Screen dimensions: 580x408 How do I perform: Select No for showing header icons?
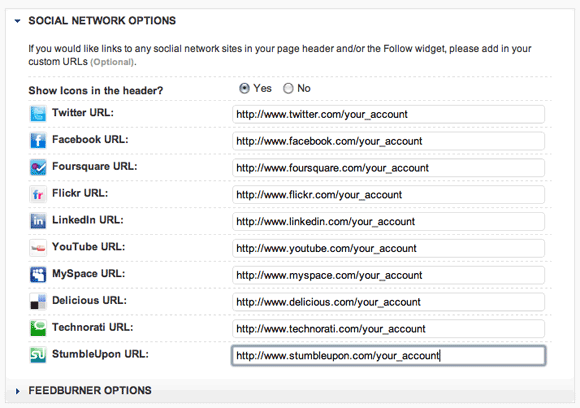[x=288, y=88]
